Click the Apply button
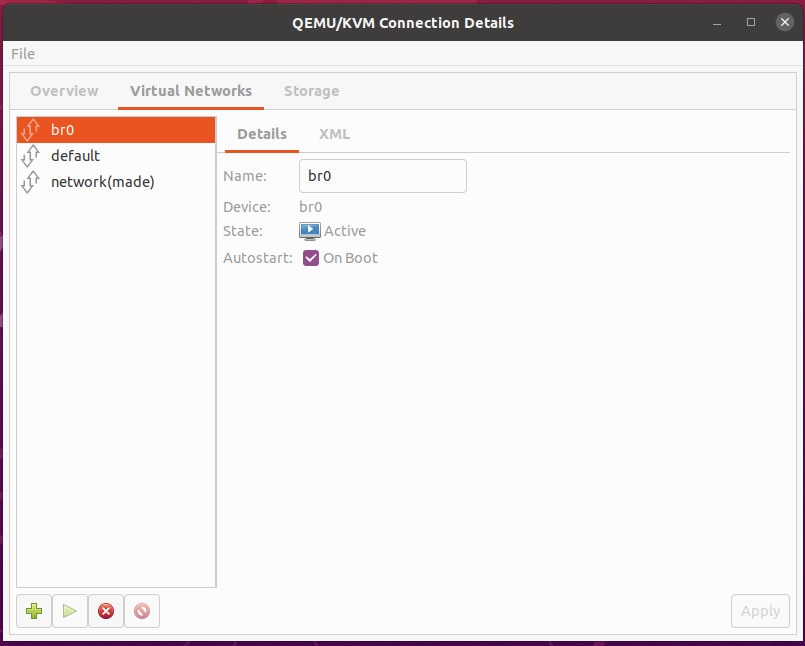Screen dimensions: 805x646 pyautogui.click(x=760, y=611)
